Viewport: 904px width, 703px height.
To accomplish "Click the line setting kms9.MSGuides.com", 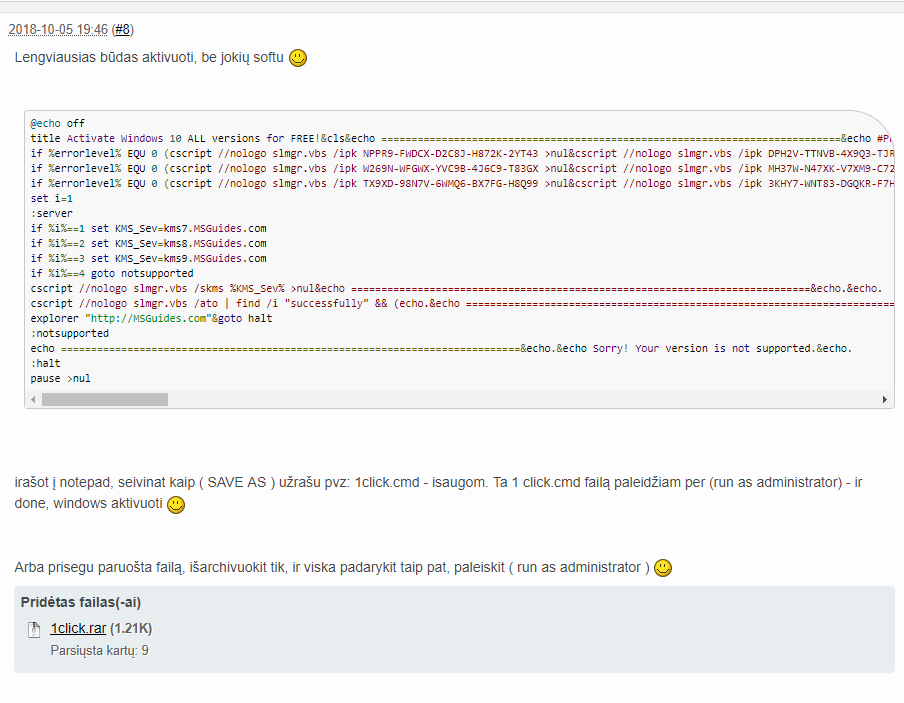I will pyautogui.click(x=149, y=258).
